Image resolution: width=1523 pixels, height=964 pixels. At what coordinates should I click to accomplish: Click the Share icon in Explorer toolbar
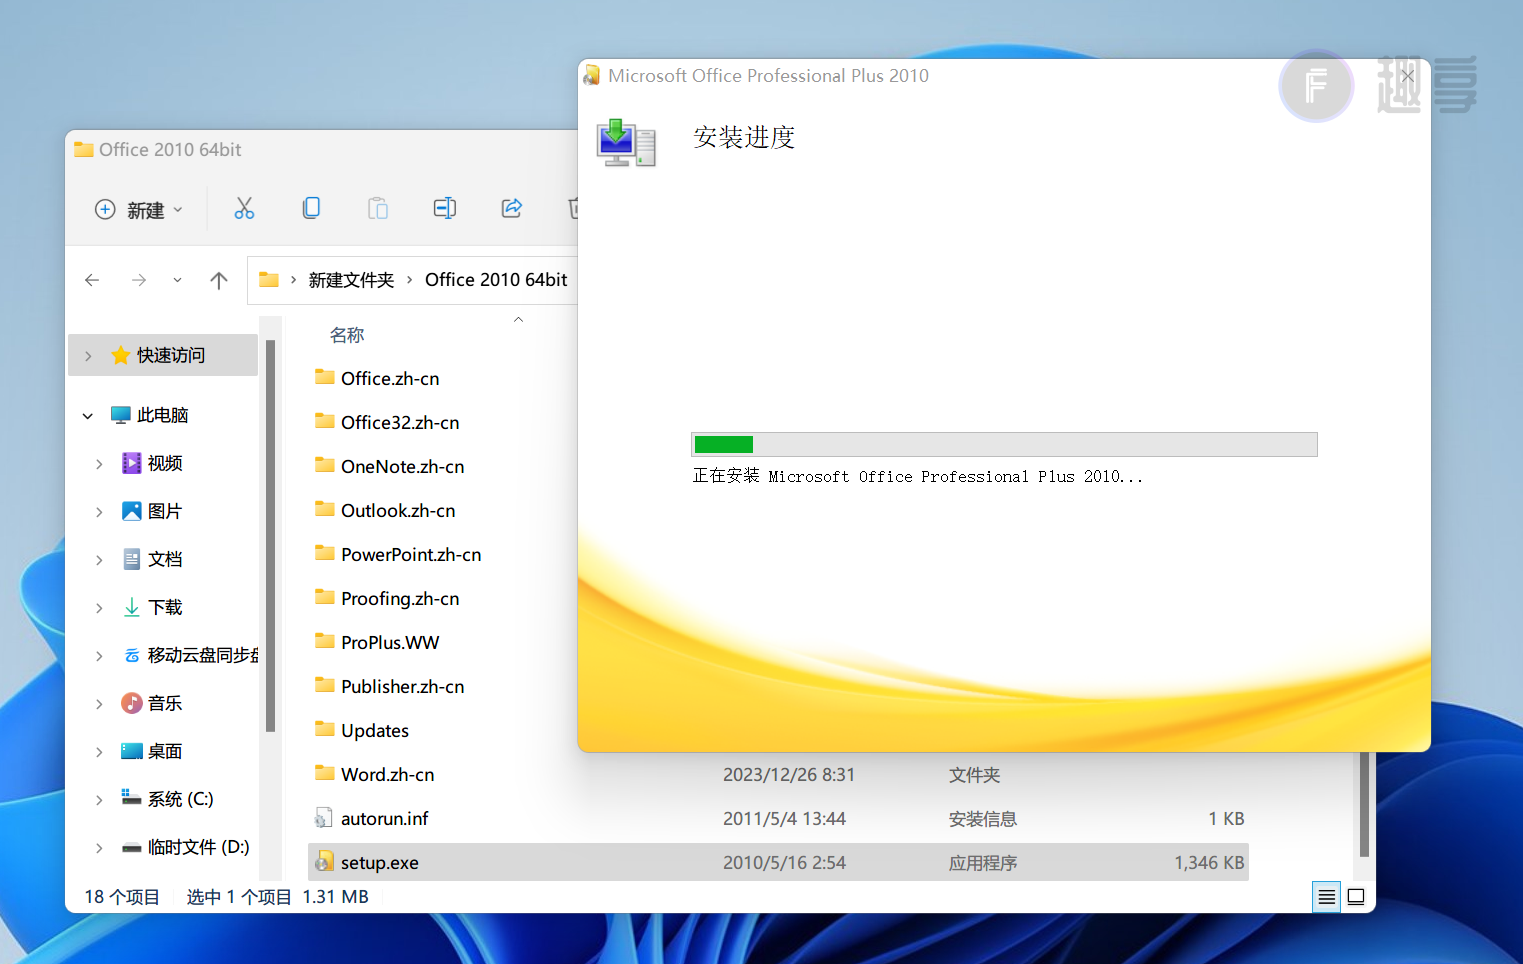tap(512, 208)
